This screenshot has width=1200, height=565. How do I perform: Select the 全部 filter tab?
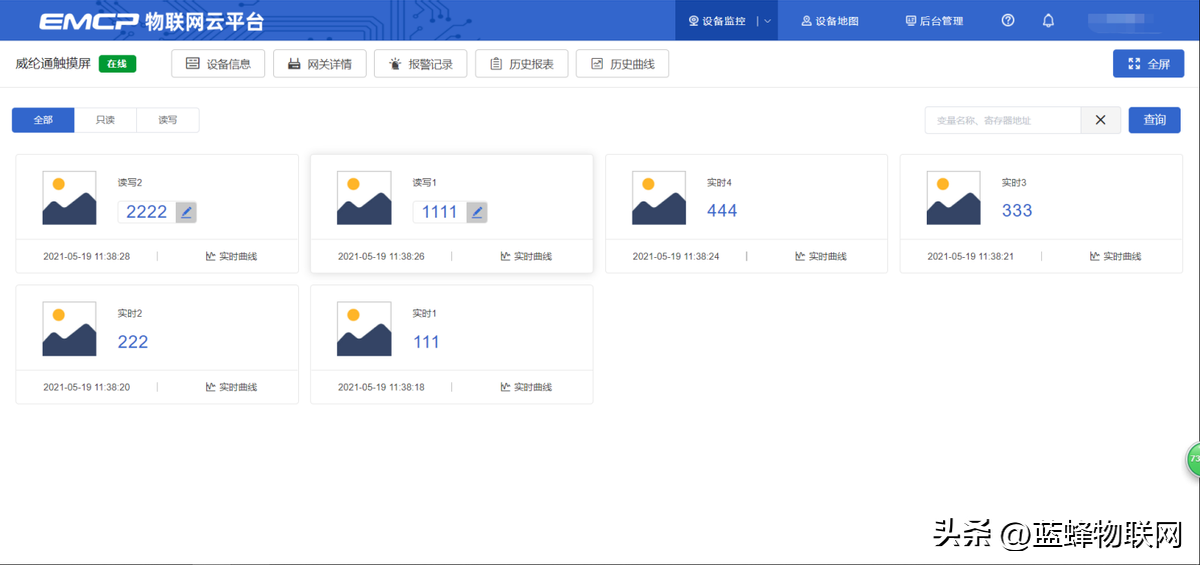[x=43, y=120]
